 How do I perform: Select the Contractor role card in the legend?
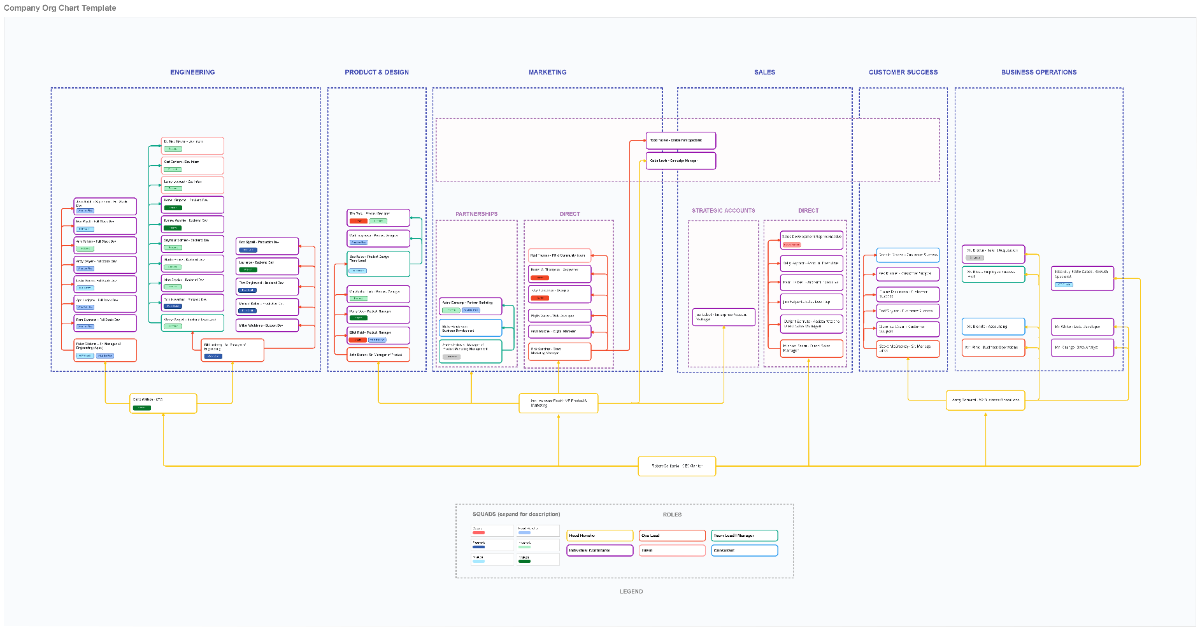pos(744,550)
